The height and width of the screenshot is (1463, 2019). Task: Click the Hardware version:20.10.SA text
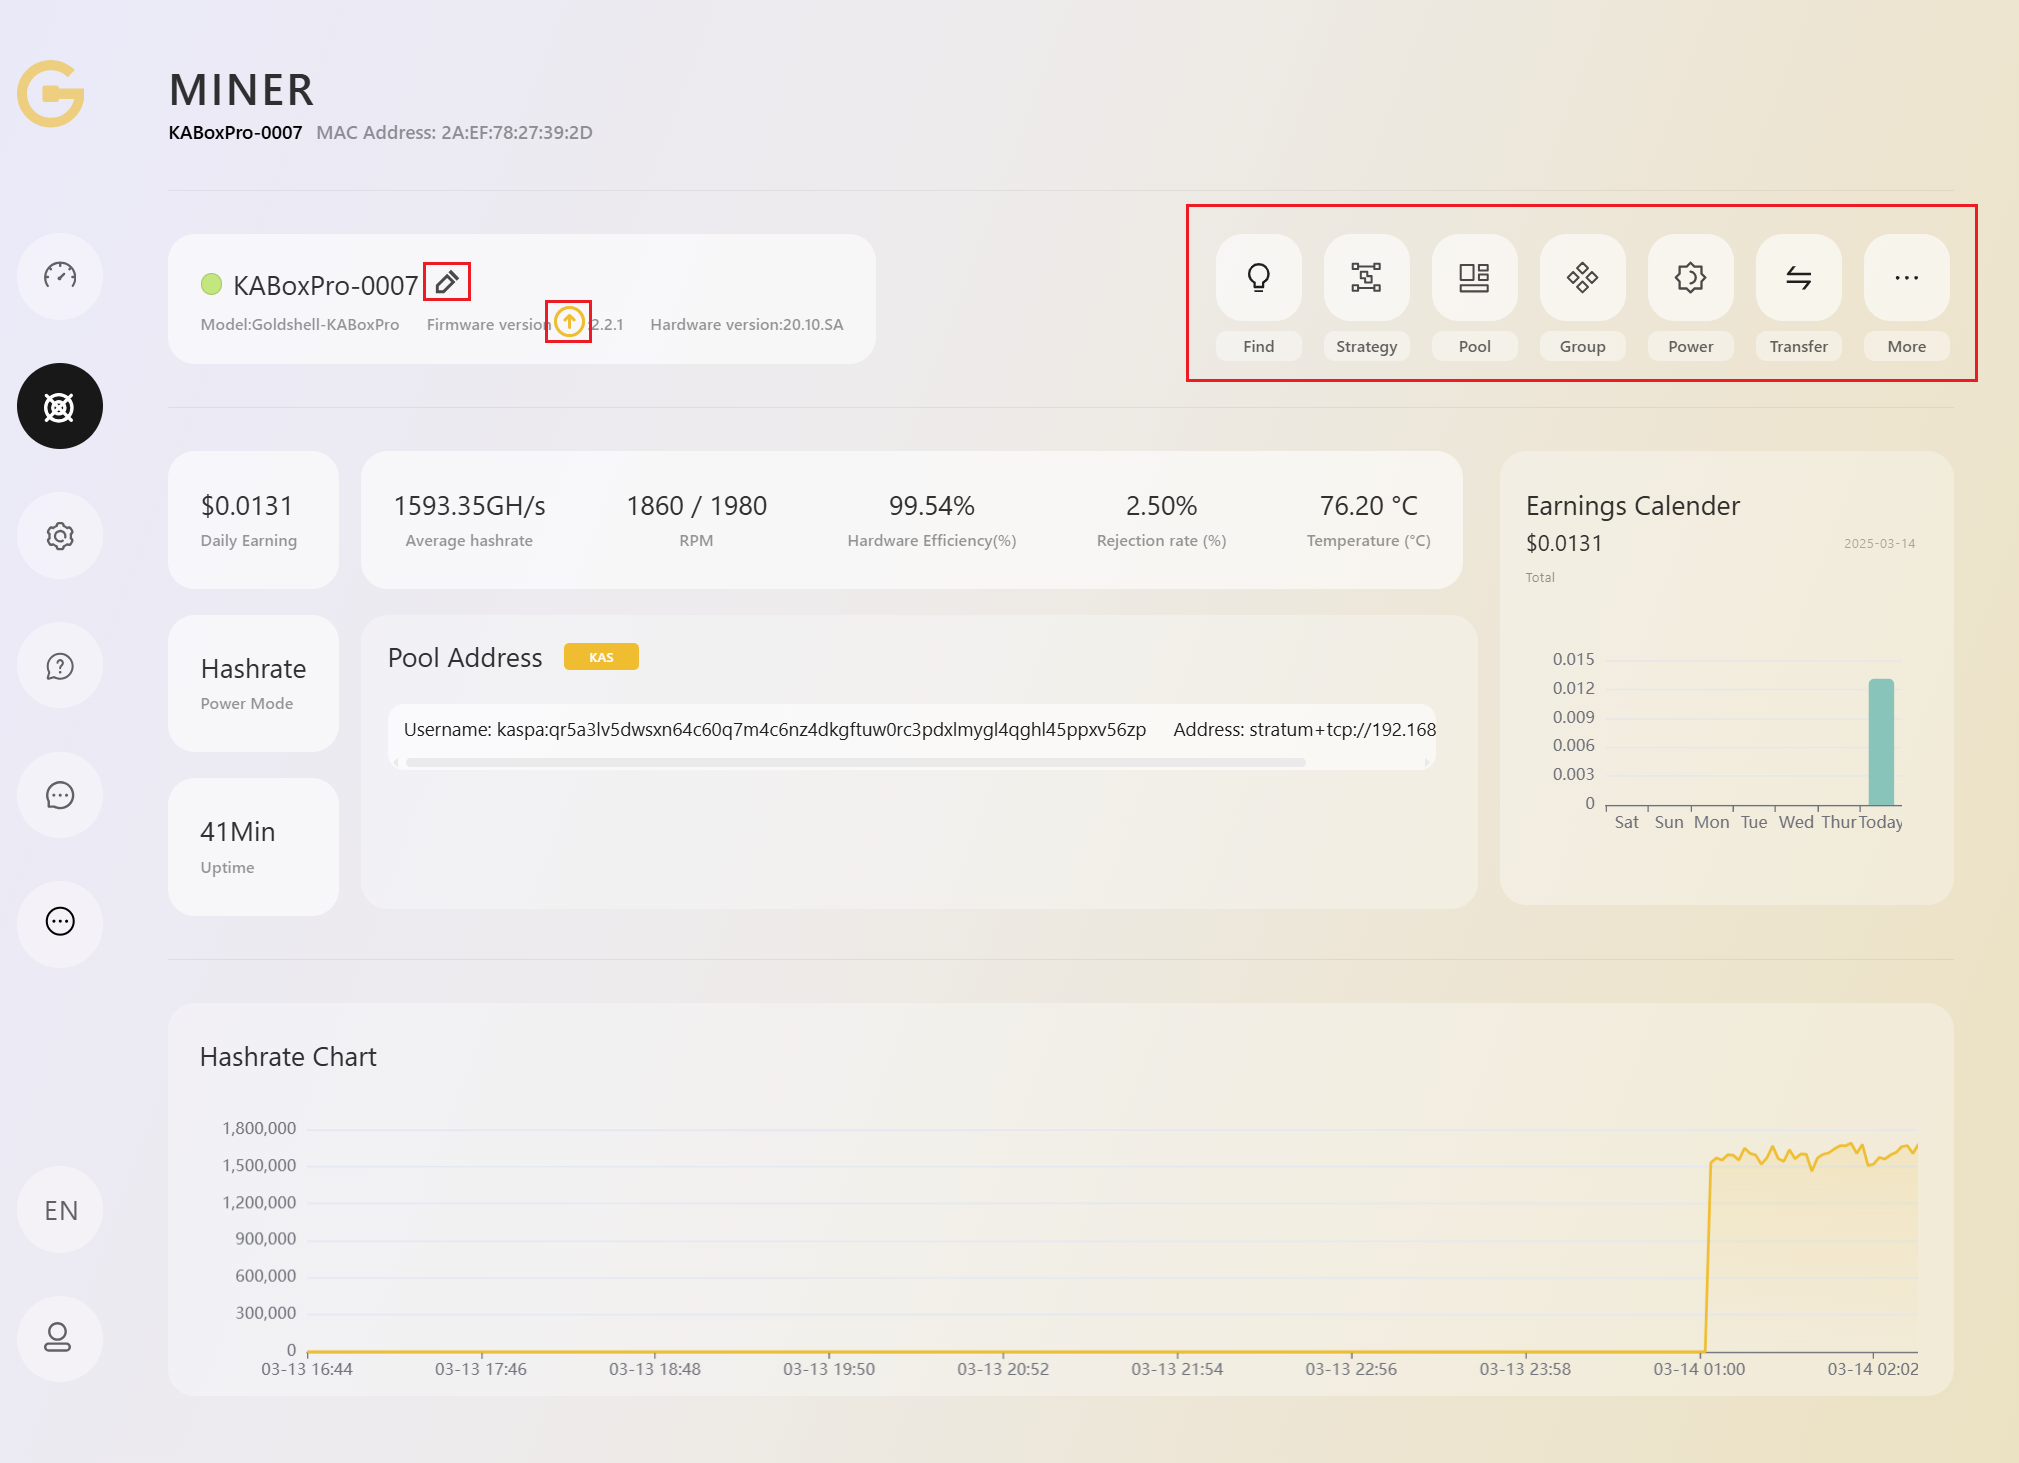coord(746,325)
